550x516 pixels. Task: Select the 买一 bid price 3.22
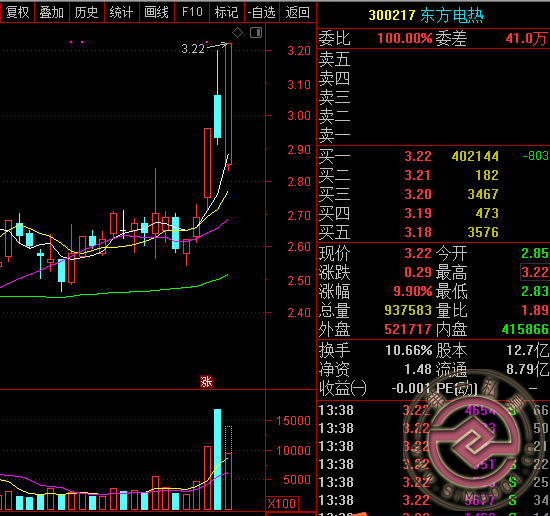tap(418, 156)
